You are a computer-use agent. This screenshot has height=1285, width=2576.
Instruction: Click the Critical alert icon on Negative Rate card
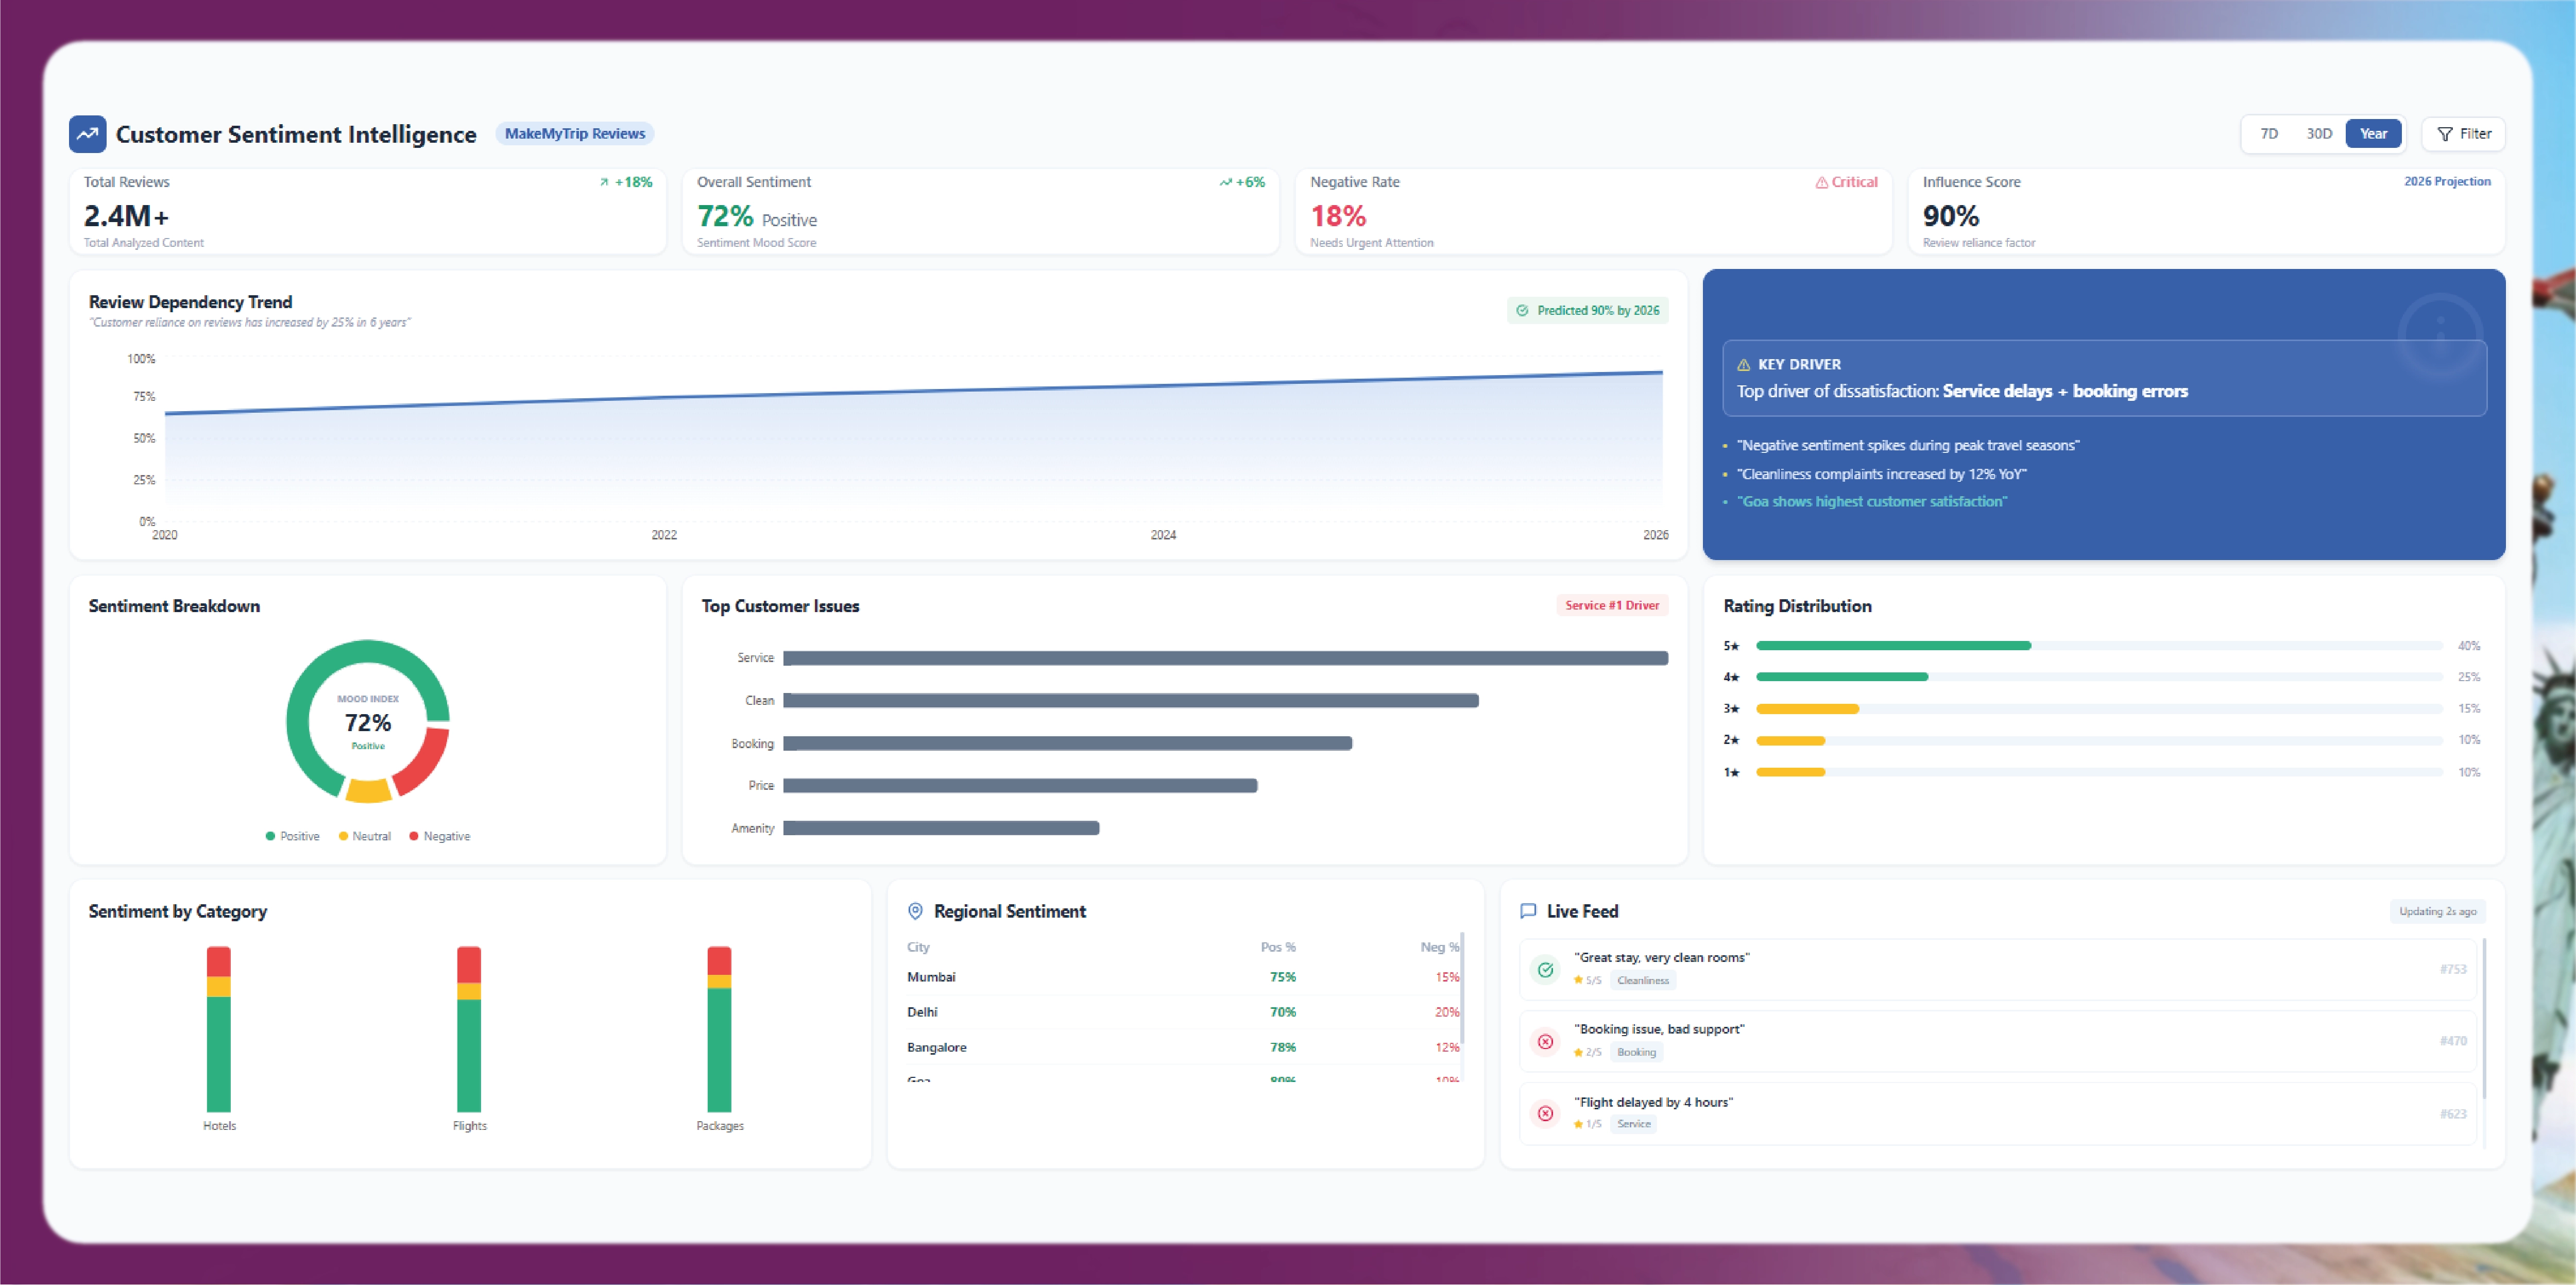(x=1821, y=181)
